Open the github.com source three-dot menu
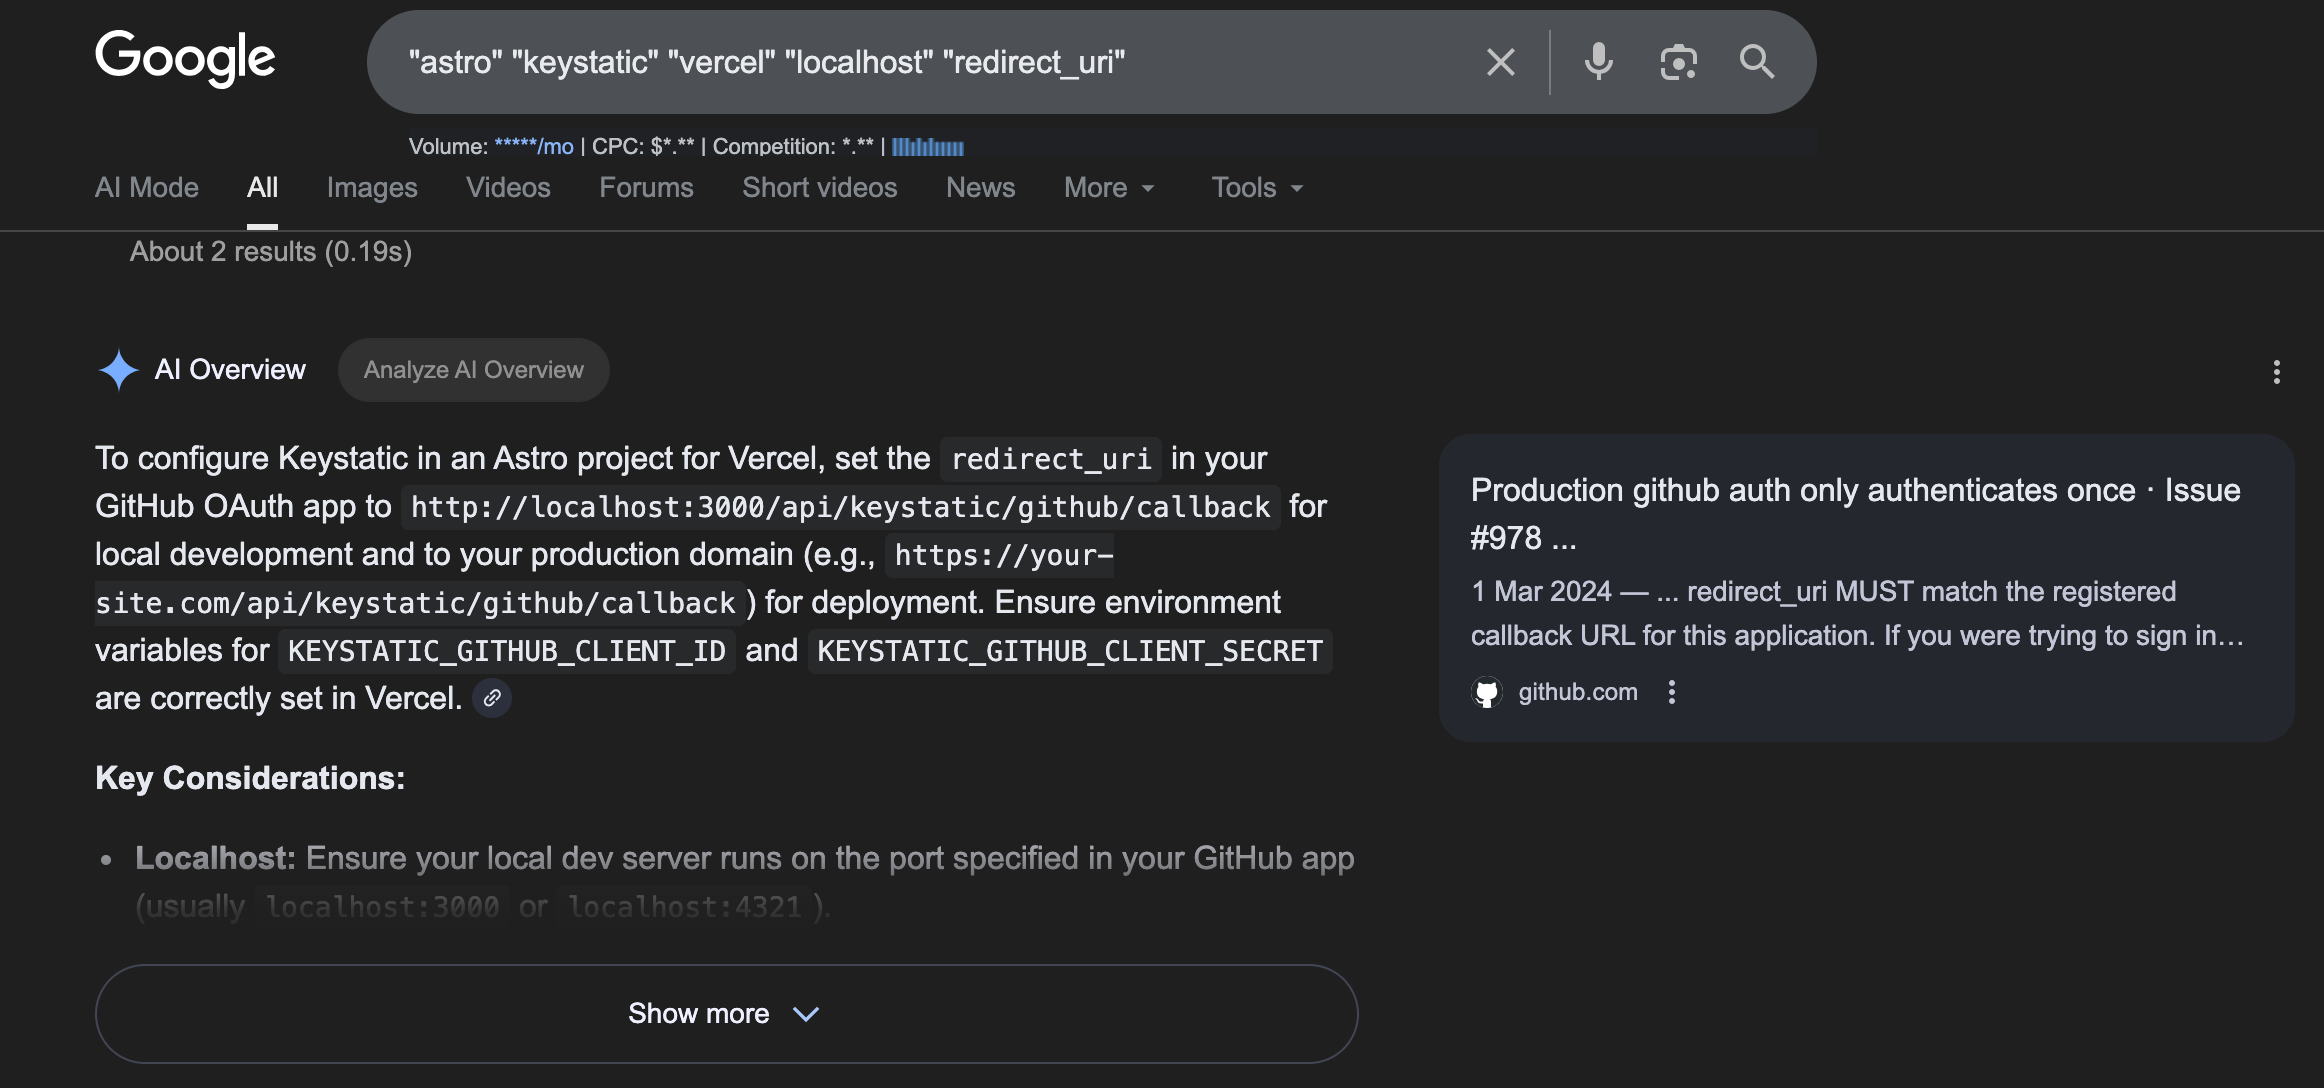 click(x=1671, y=692)
